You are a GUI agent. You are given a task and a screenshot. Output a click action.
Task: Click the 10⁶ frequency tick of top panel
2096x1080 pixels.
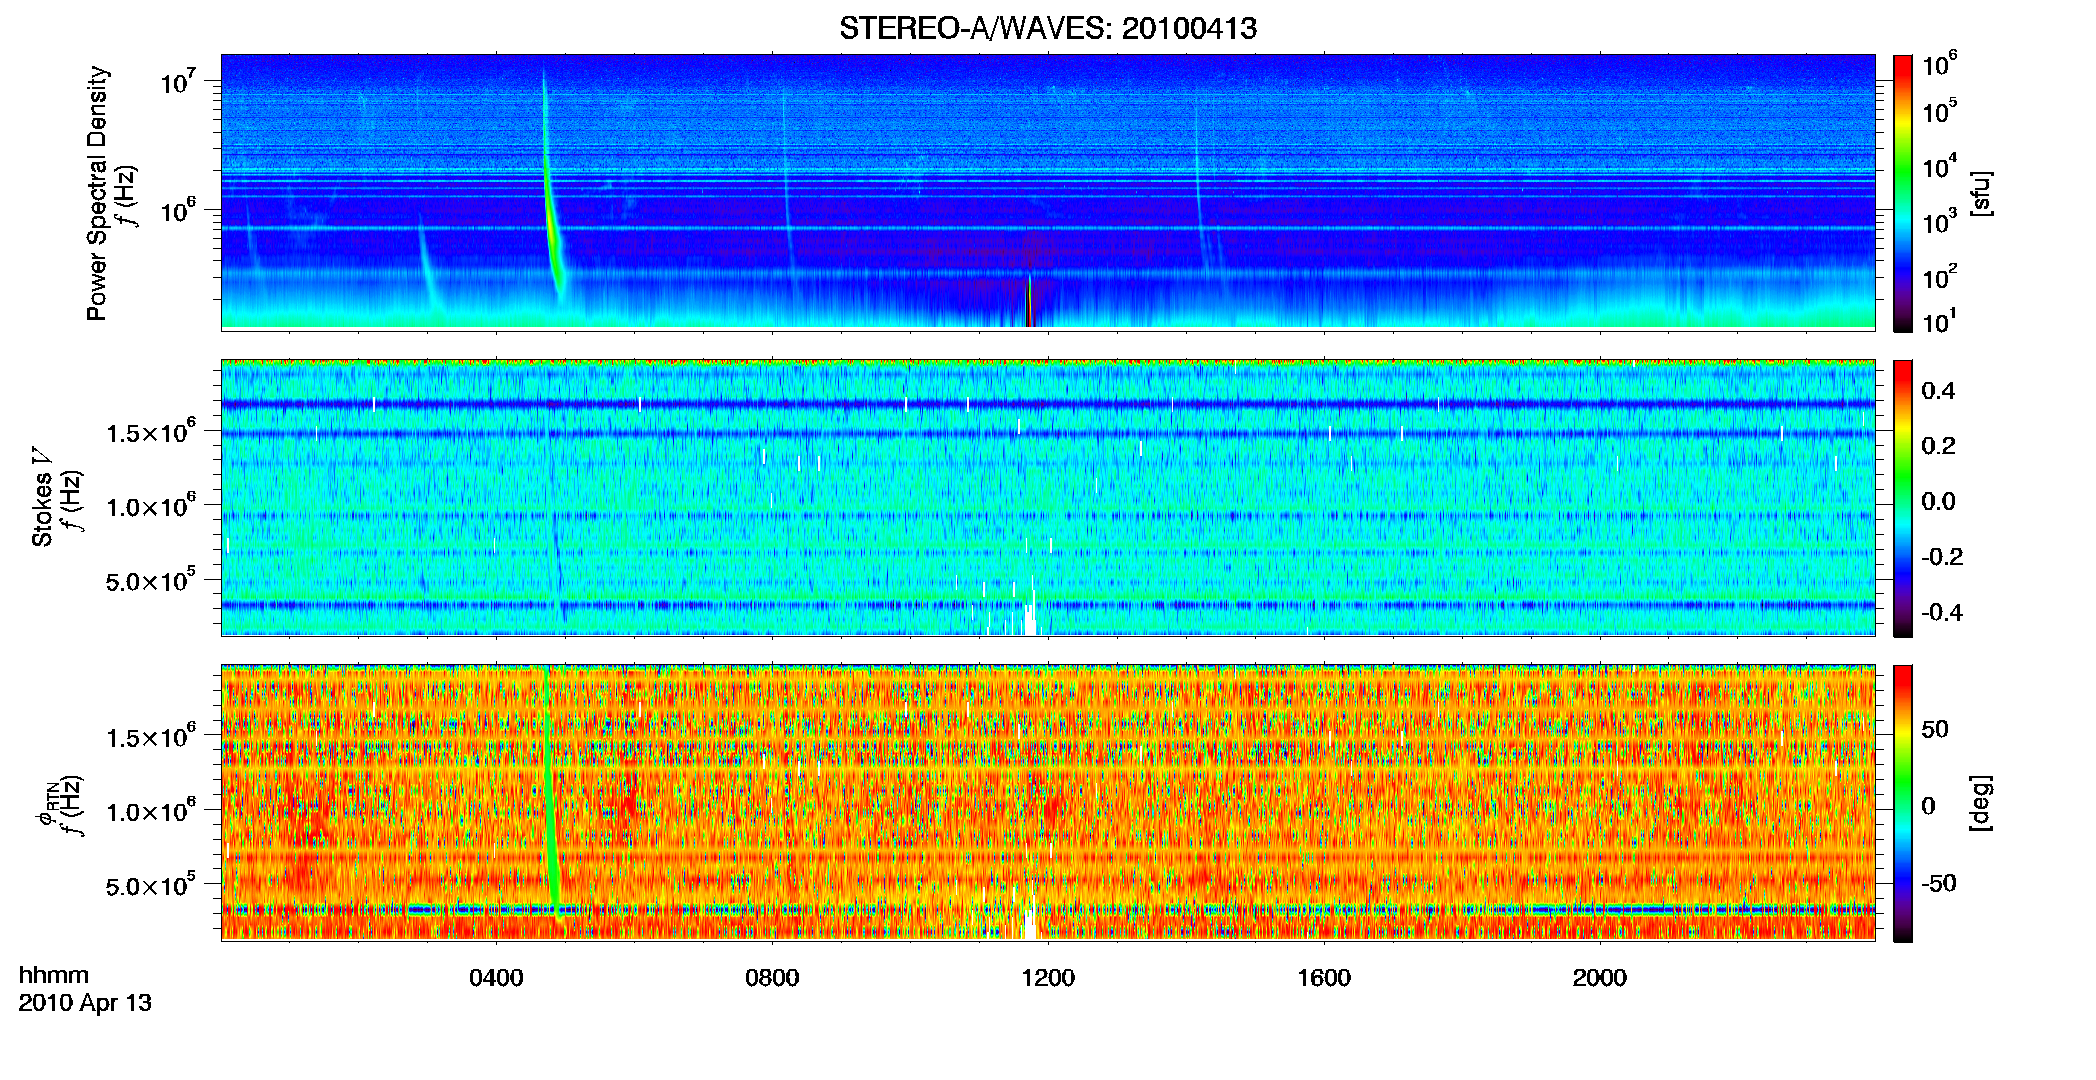point(176,211)
